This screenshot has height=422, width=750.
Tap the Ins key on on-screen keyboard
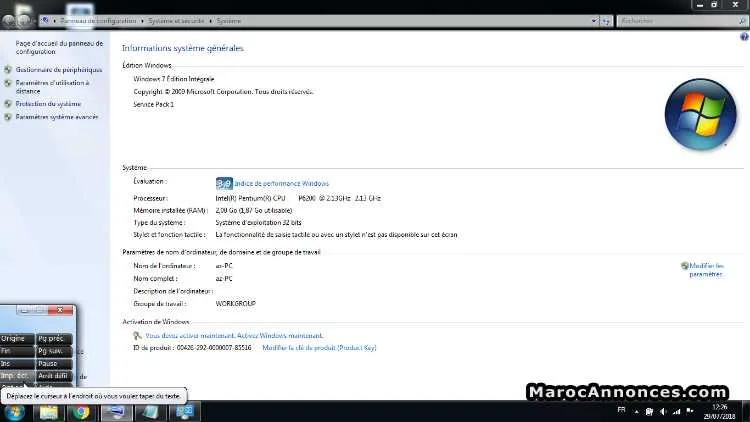pyautogui.click(x=17, y=364)
